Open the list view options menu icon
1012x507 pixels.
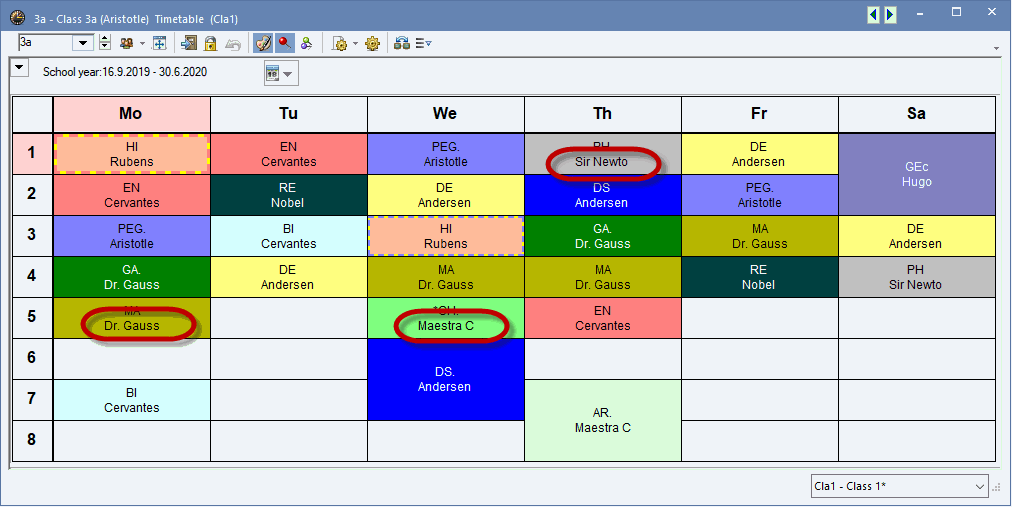point(423,43)
